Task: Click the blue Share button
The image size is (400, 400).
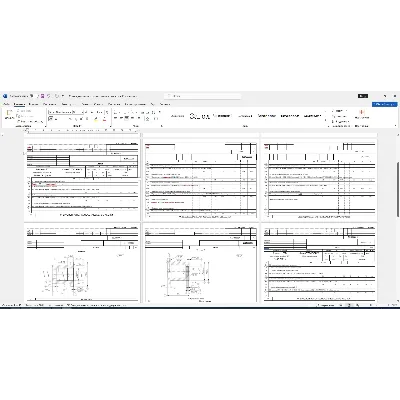Action: point(384,104)
